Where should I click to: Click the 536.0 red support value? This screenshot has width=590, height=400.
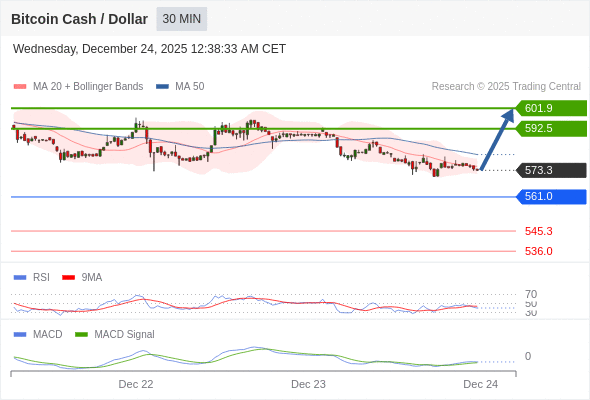539,251
